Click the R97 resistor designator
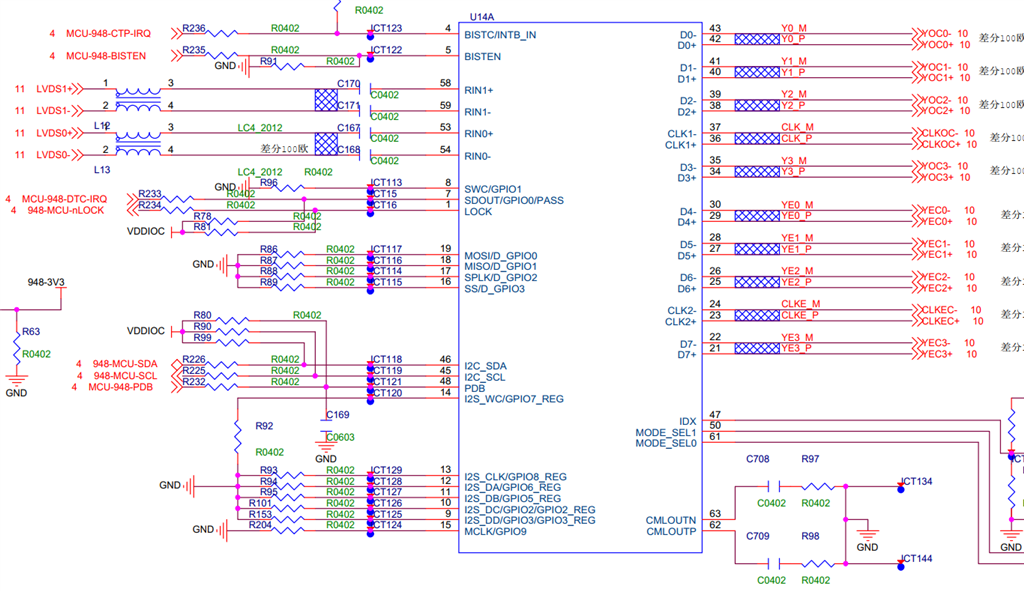The width and height of the screenshot is (1024, 591). (x=810, y=459)
